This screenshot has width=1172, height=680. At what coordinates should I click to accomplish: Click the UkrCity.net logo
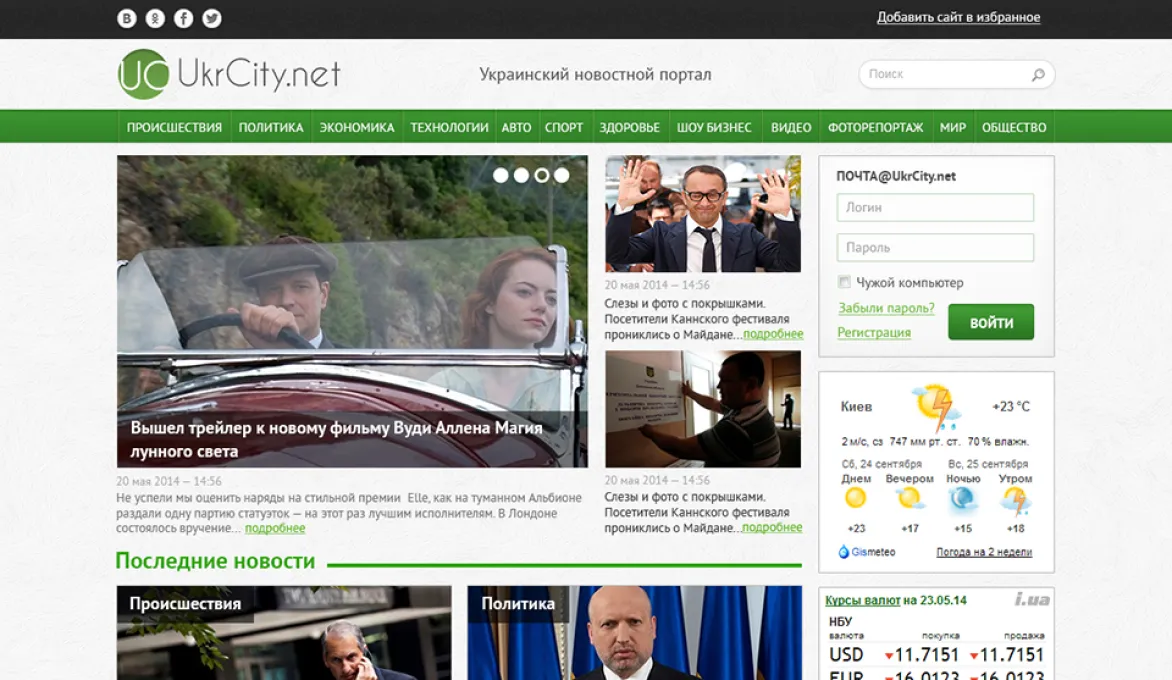coord(229,74)
